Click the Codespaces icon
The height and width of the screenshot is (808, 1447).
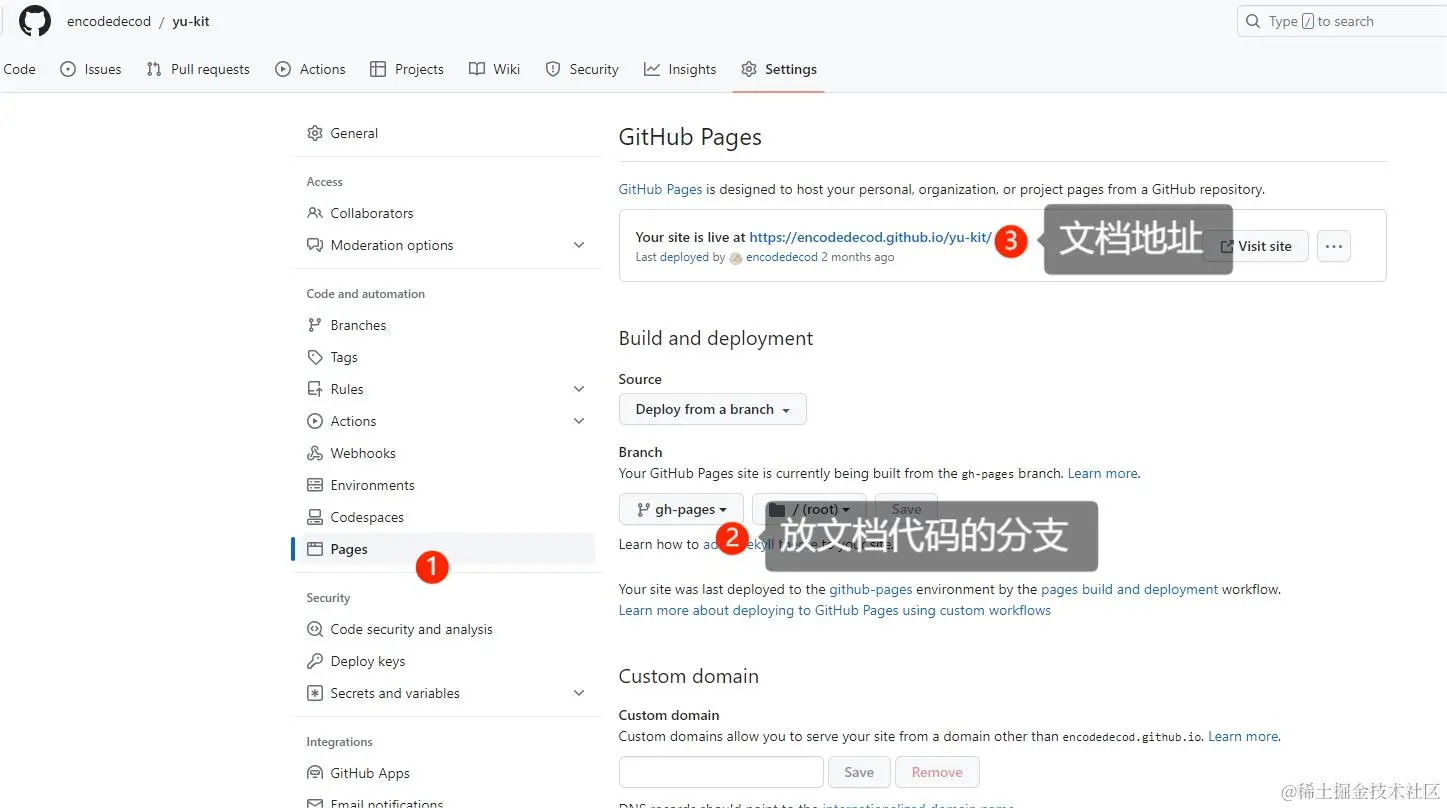[315, 517]
